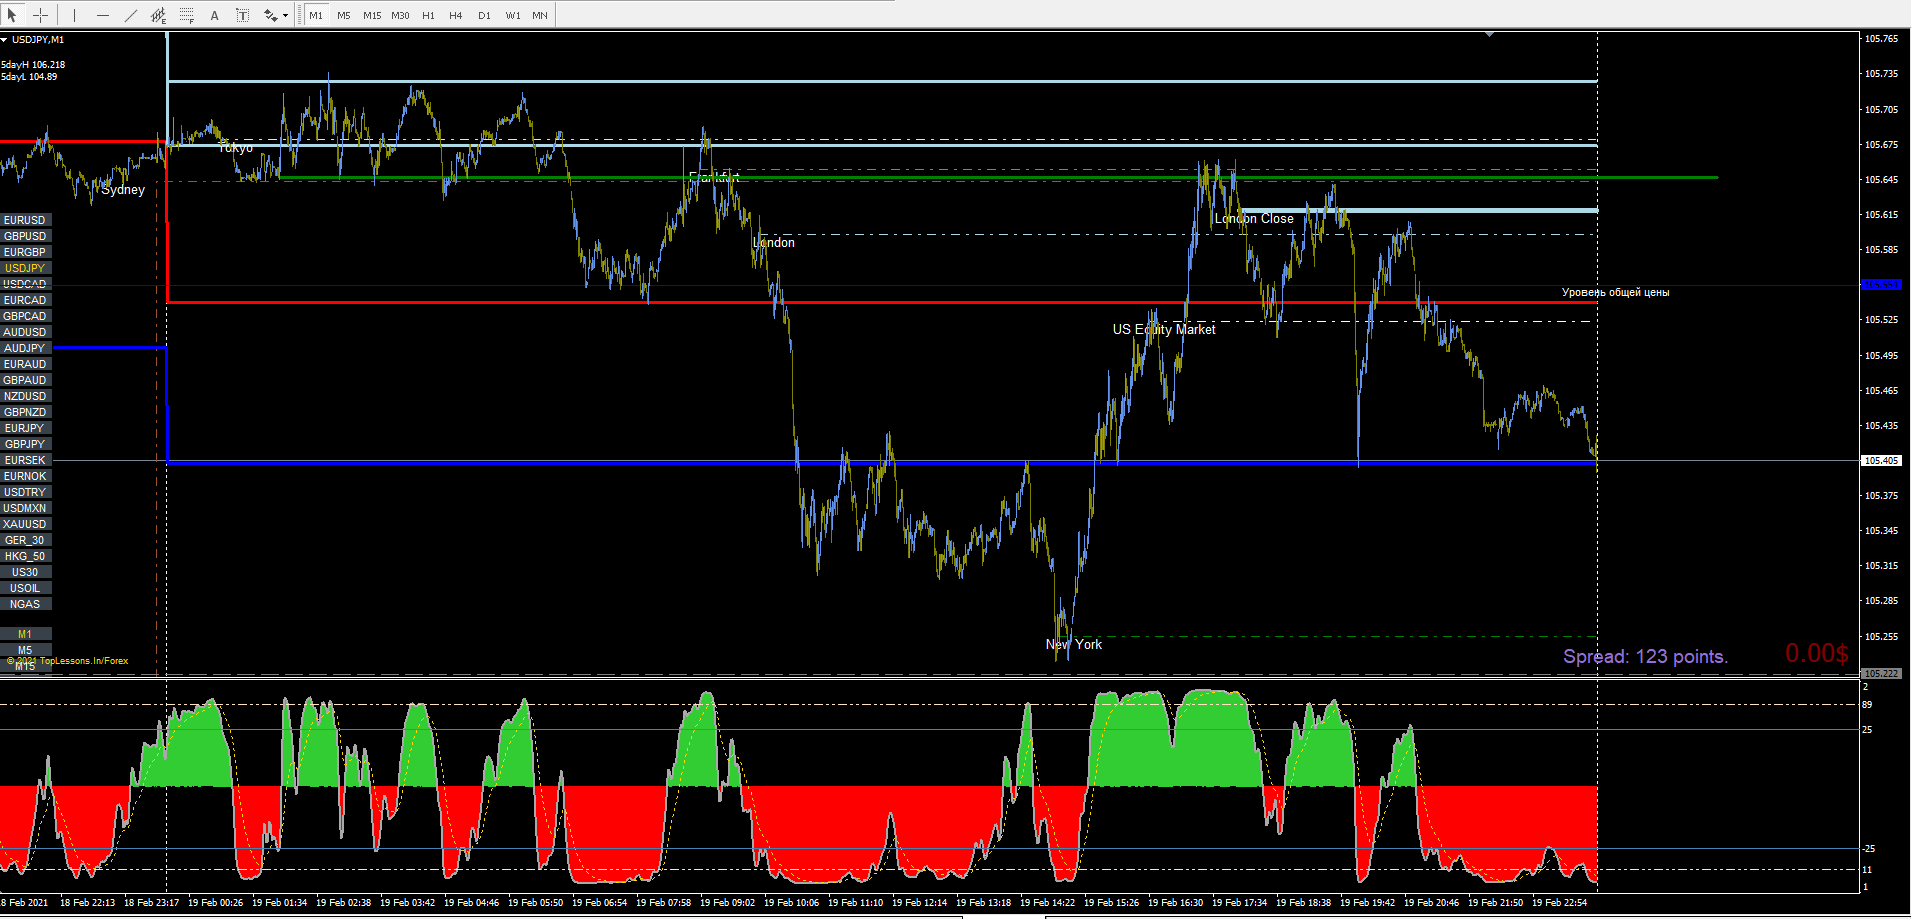Activate the crosshair tool
The width and height of the screenshot is (1911, 919).
[41, 15]
